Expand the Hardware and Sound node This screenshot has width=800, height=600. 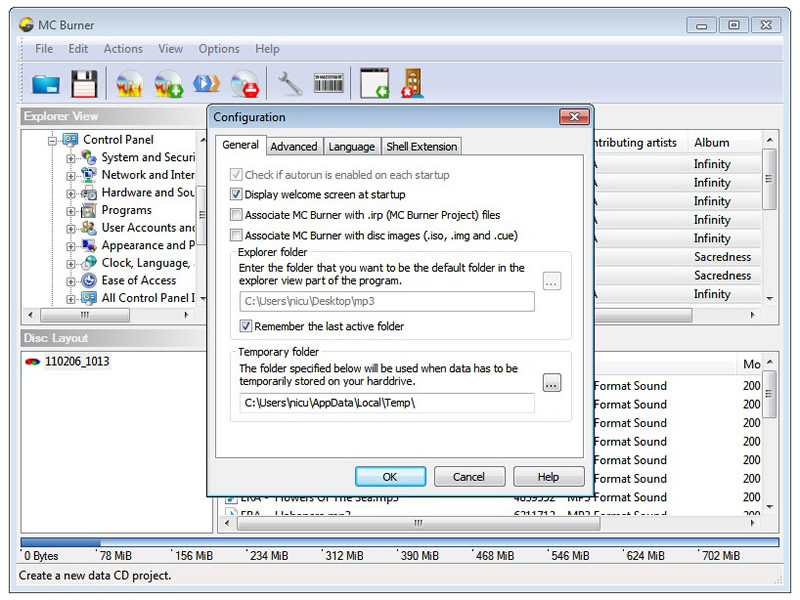(70, 194)
